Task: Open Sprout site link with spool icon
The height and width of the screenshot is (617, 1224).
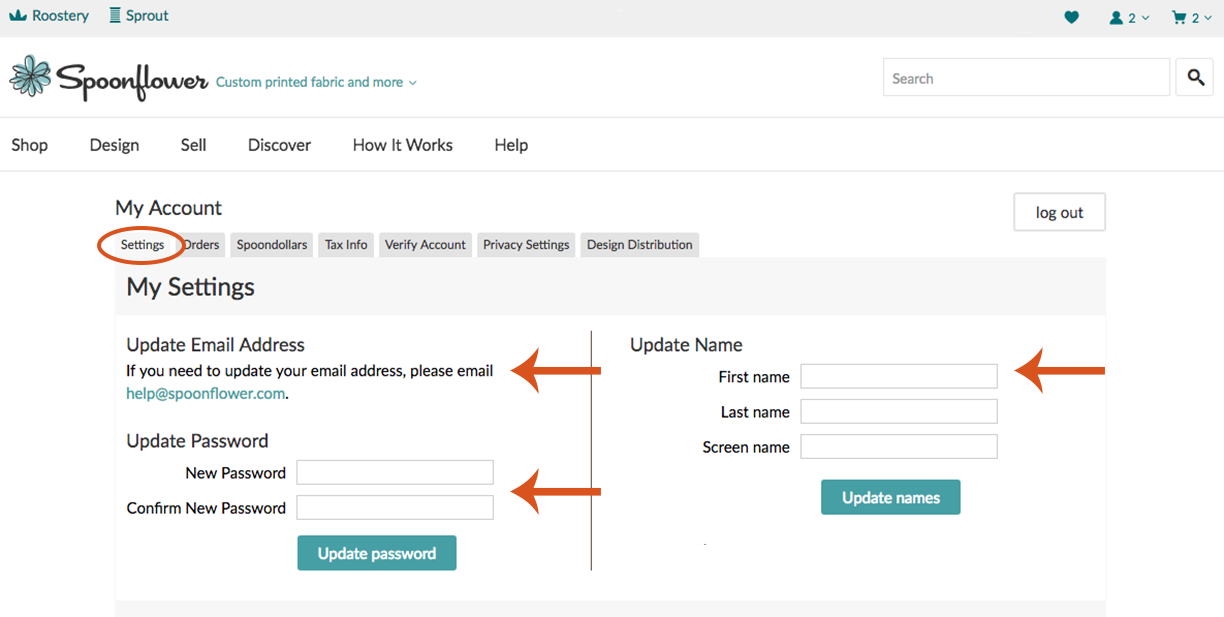Action: (139, 16)
